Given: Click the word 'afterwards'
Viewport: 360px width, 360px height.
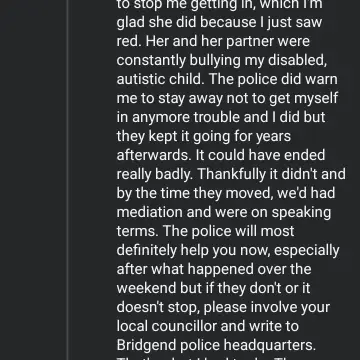Looking at the screenshot, I should pyautogui.click(x=153, y=155).
